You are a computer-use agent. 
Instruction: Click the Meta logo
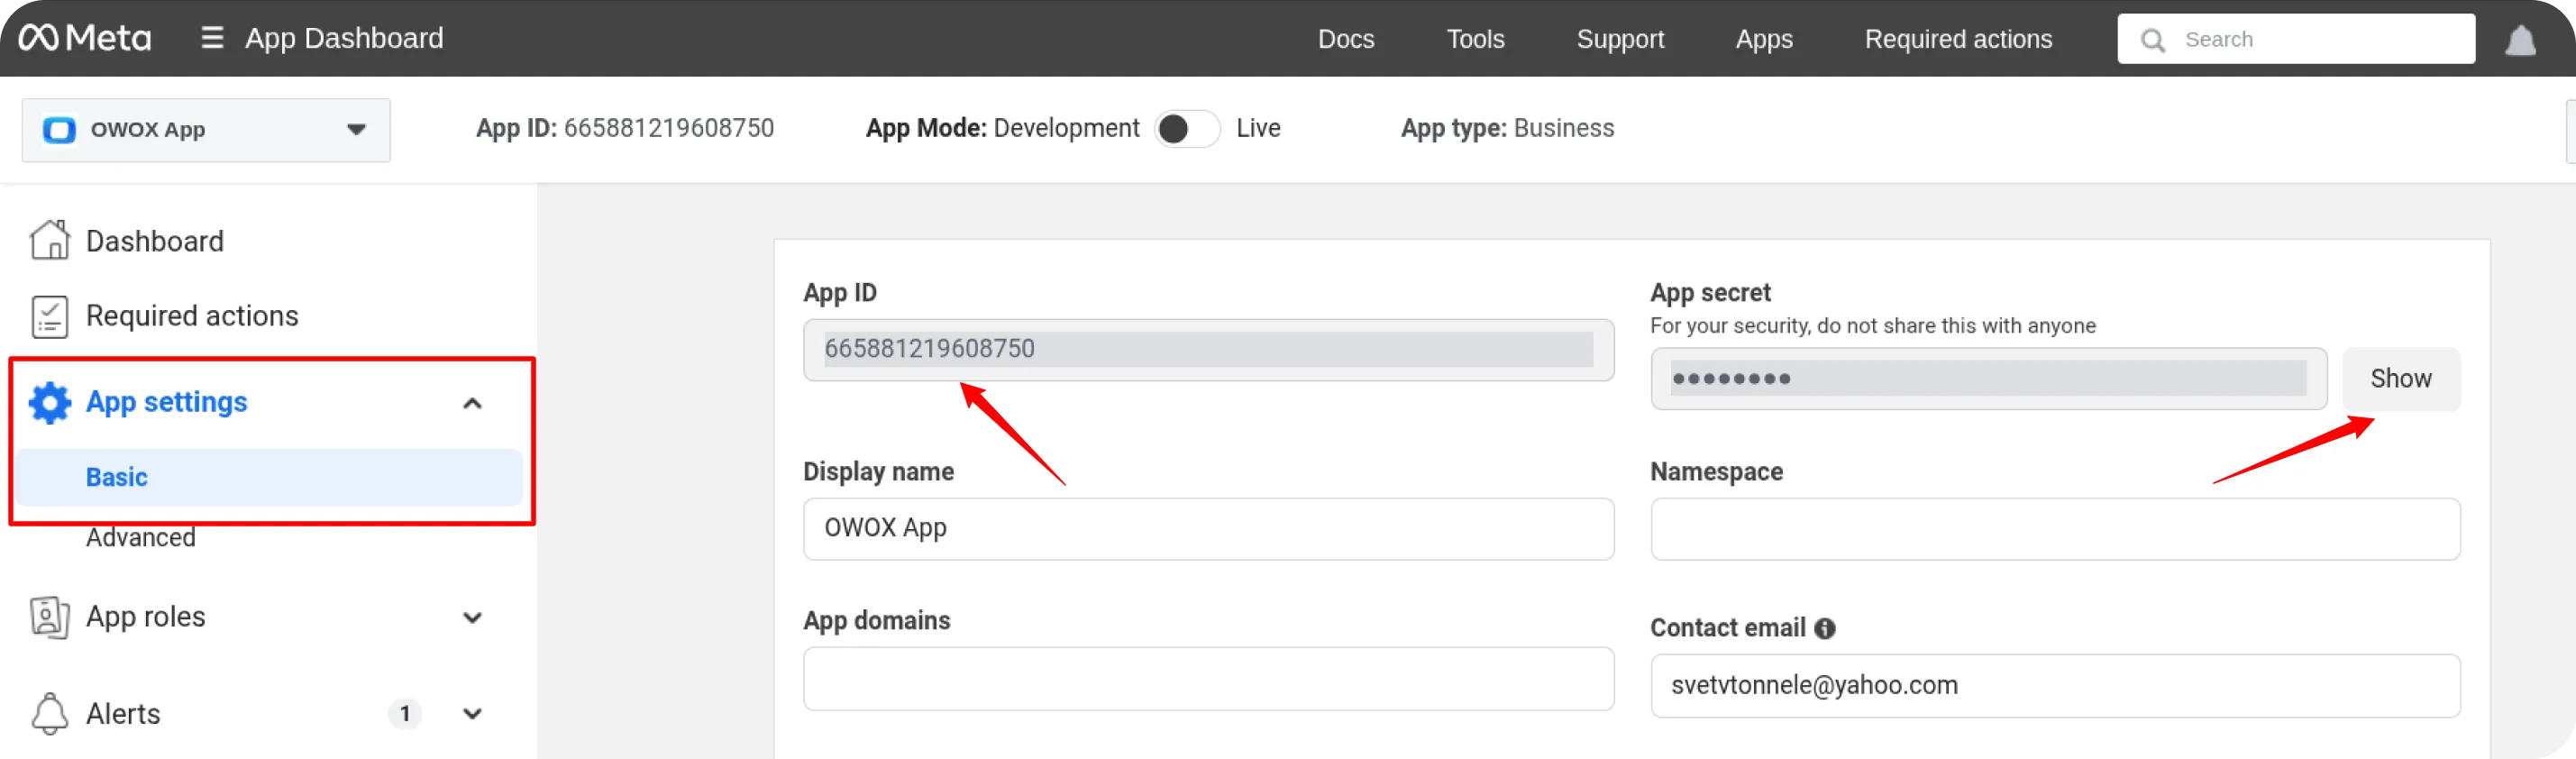[84, 38]
